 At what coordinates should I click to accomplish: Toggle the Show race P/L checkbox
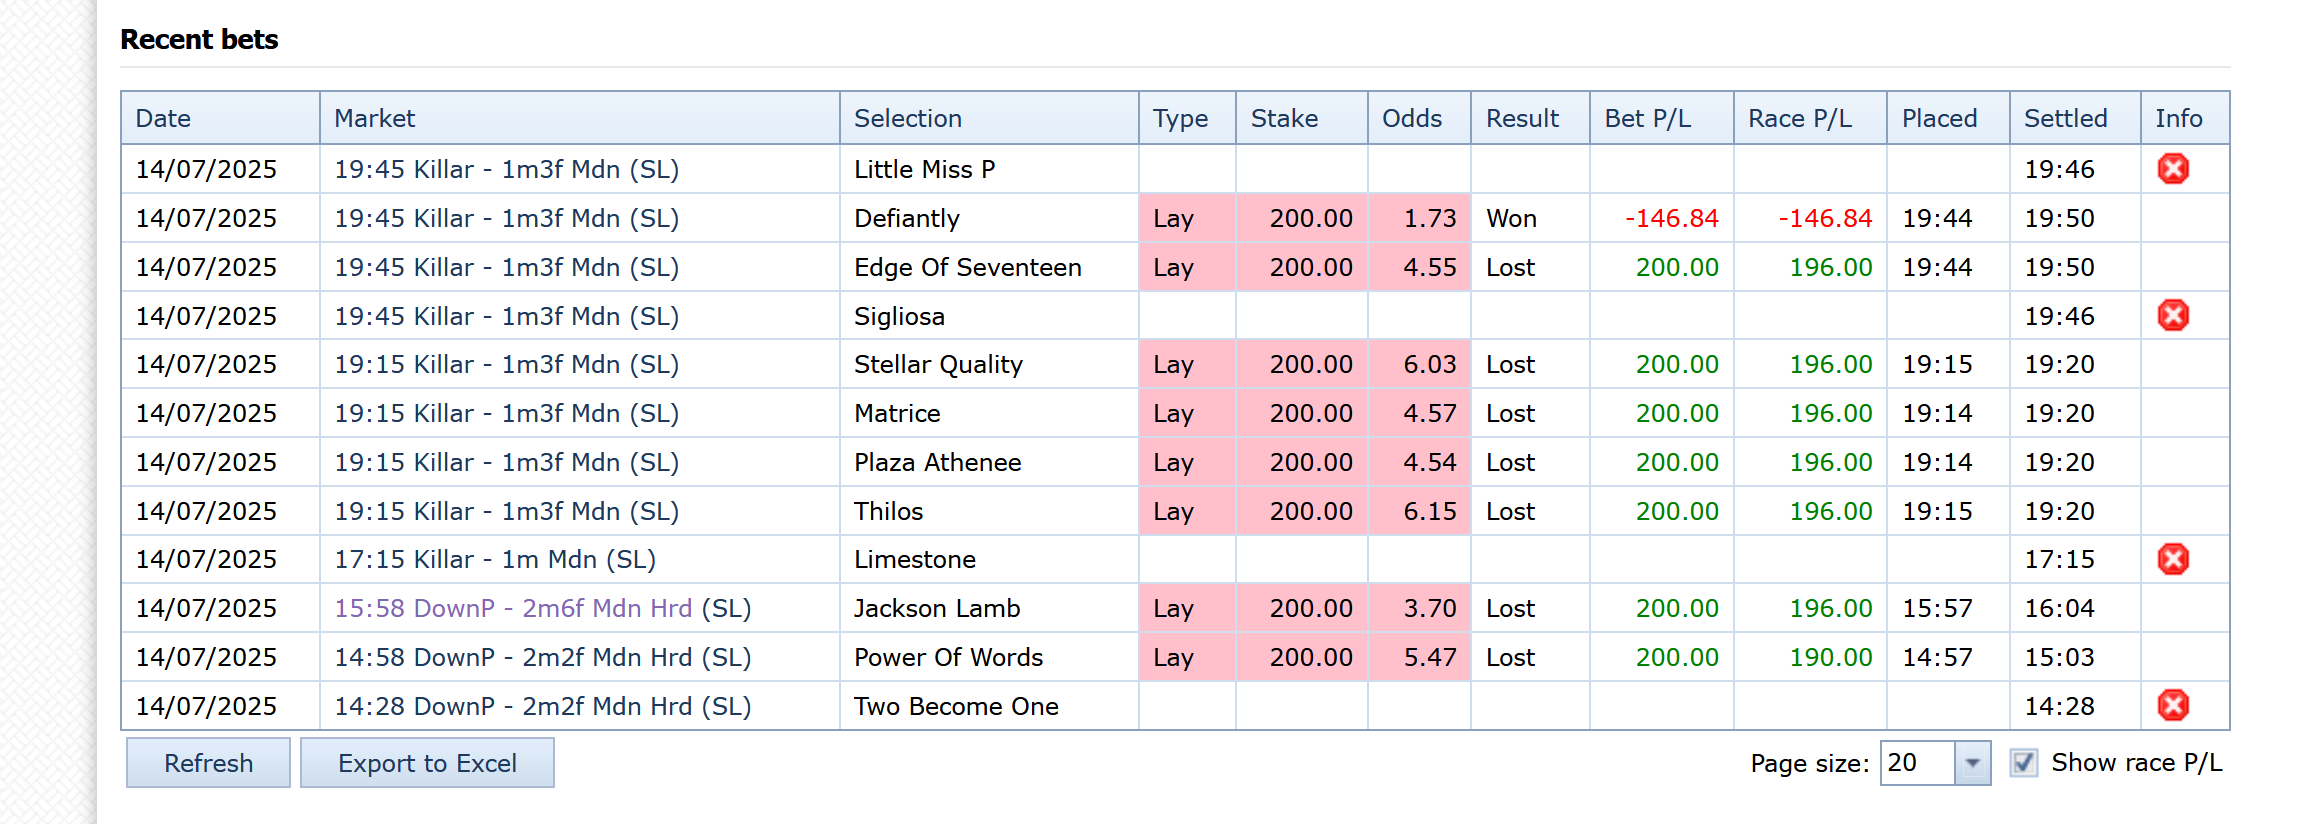click(2023, 763)
